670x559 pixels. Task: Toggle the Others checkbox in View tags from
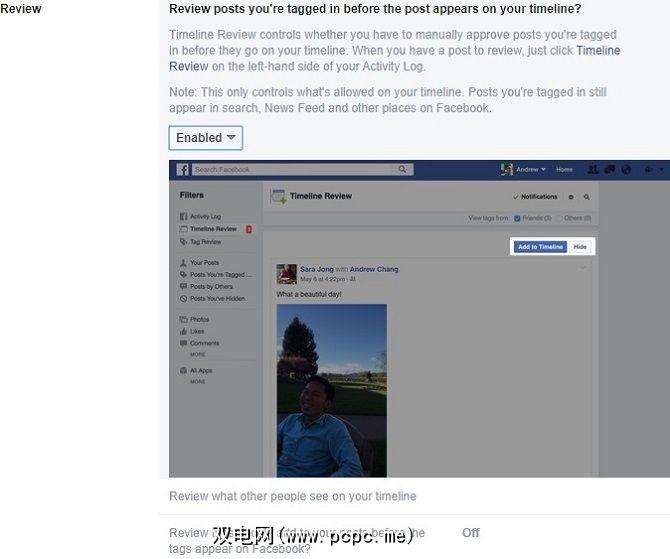tap(559, 218)
